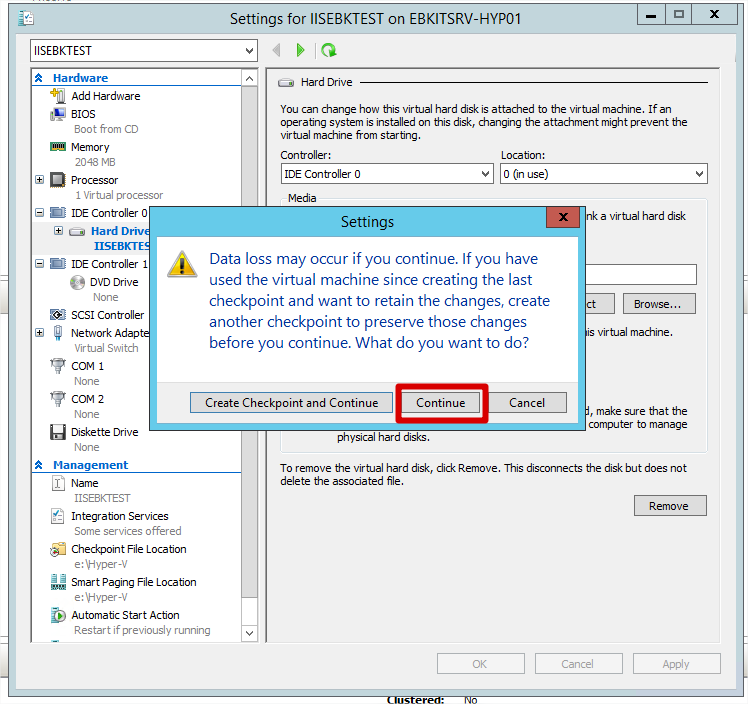Click the green refresh toolbar icon
748x704 pixels.
click(328, 50)
